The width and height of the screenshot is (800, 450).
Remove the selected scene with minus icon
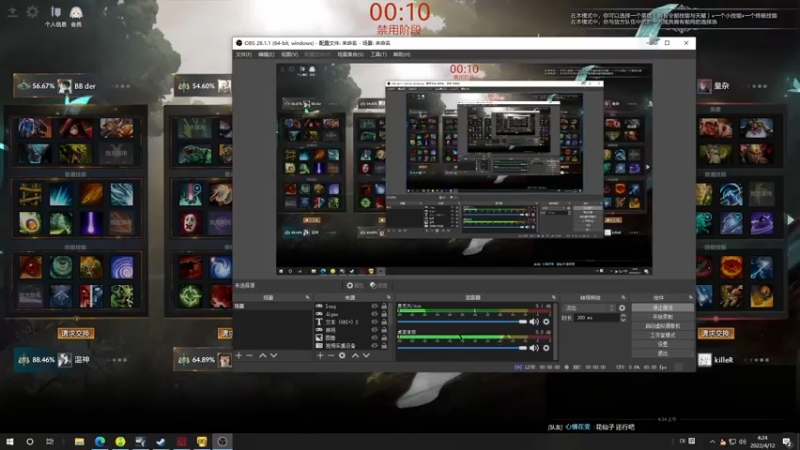[x=249, y=356]
